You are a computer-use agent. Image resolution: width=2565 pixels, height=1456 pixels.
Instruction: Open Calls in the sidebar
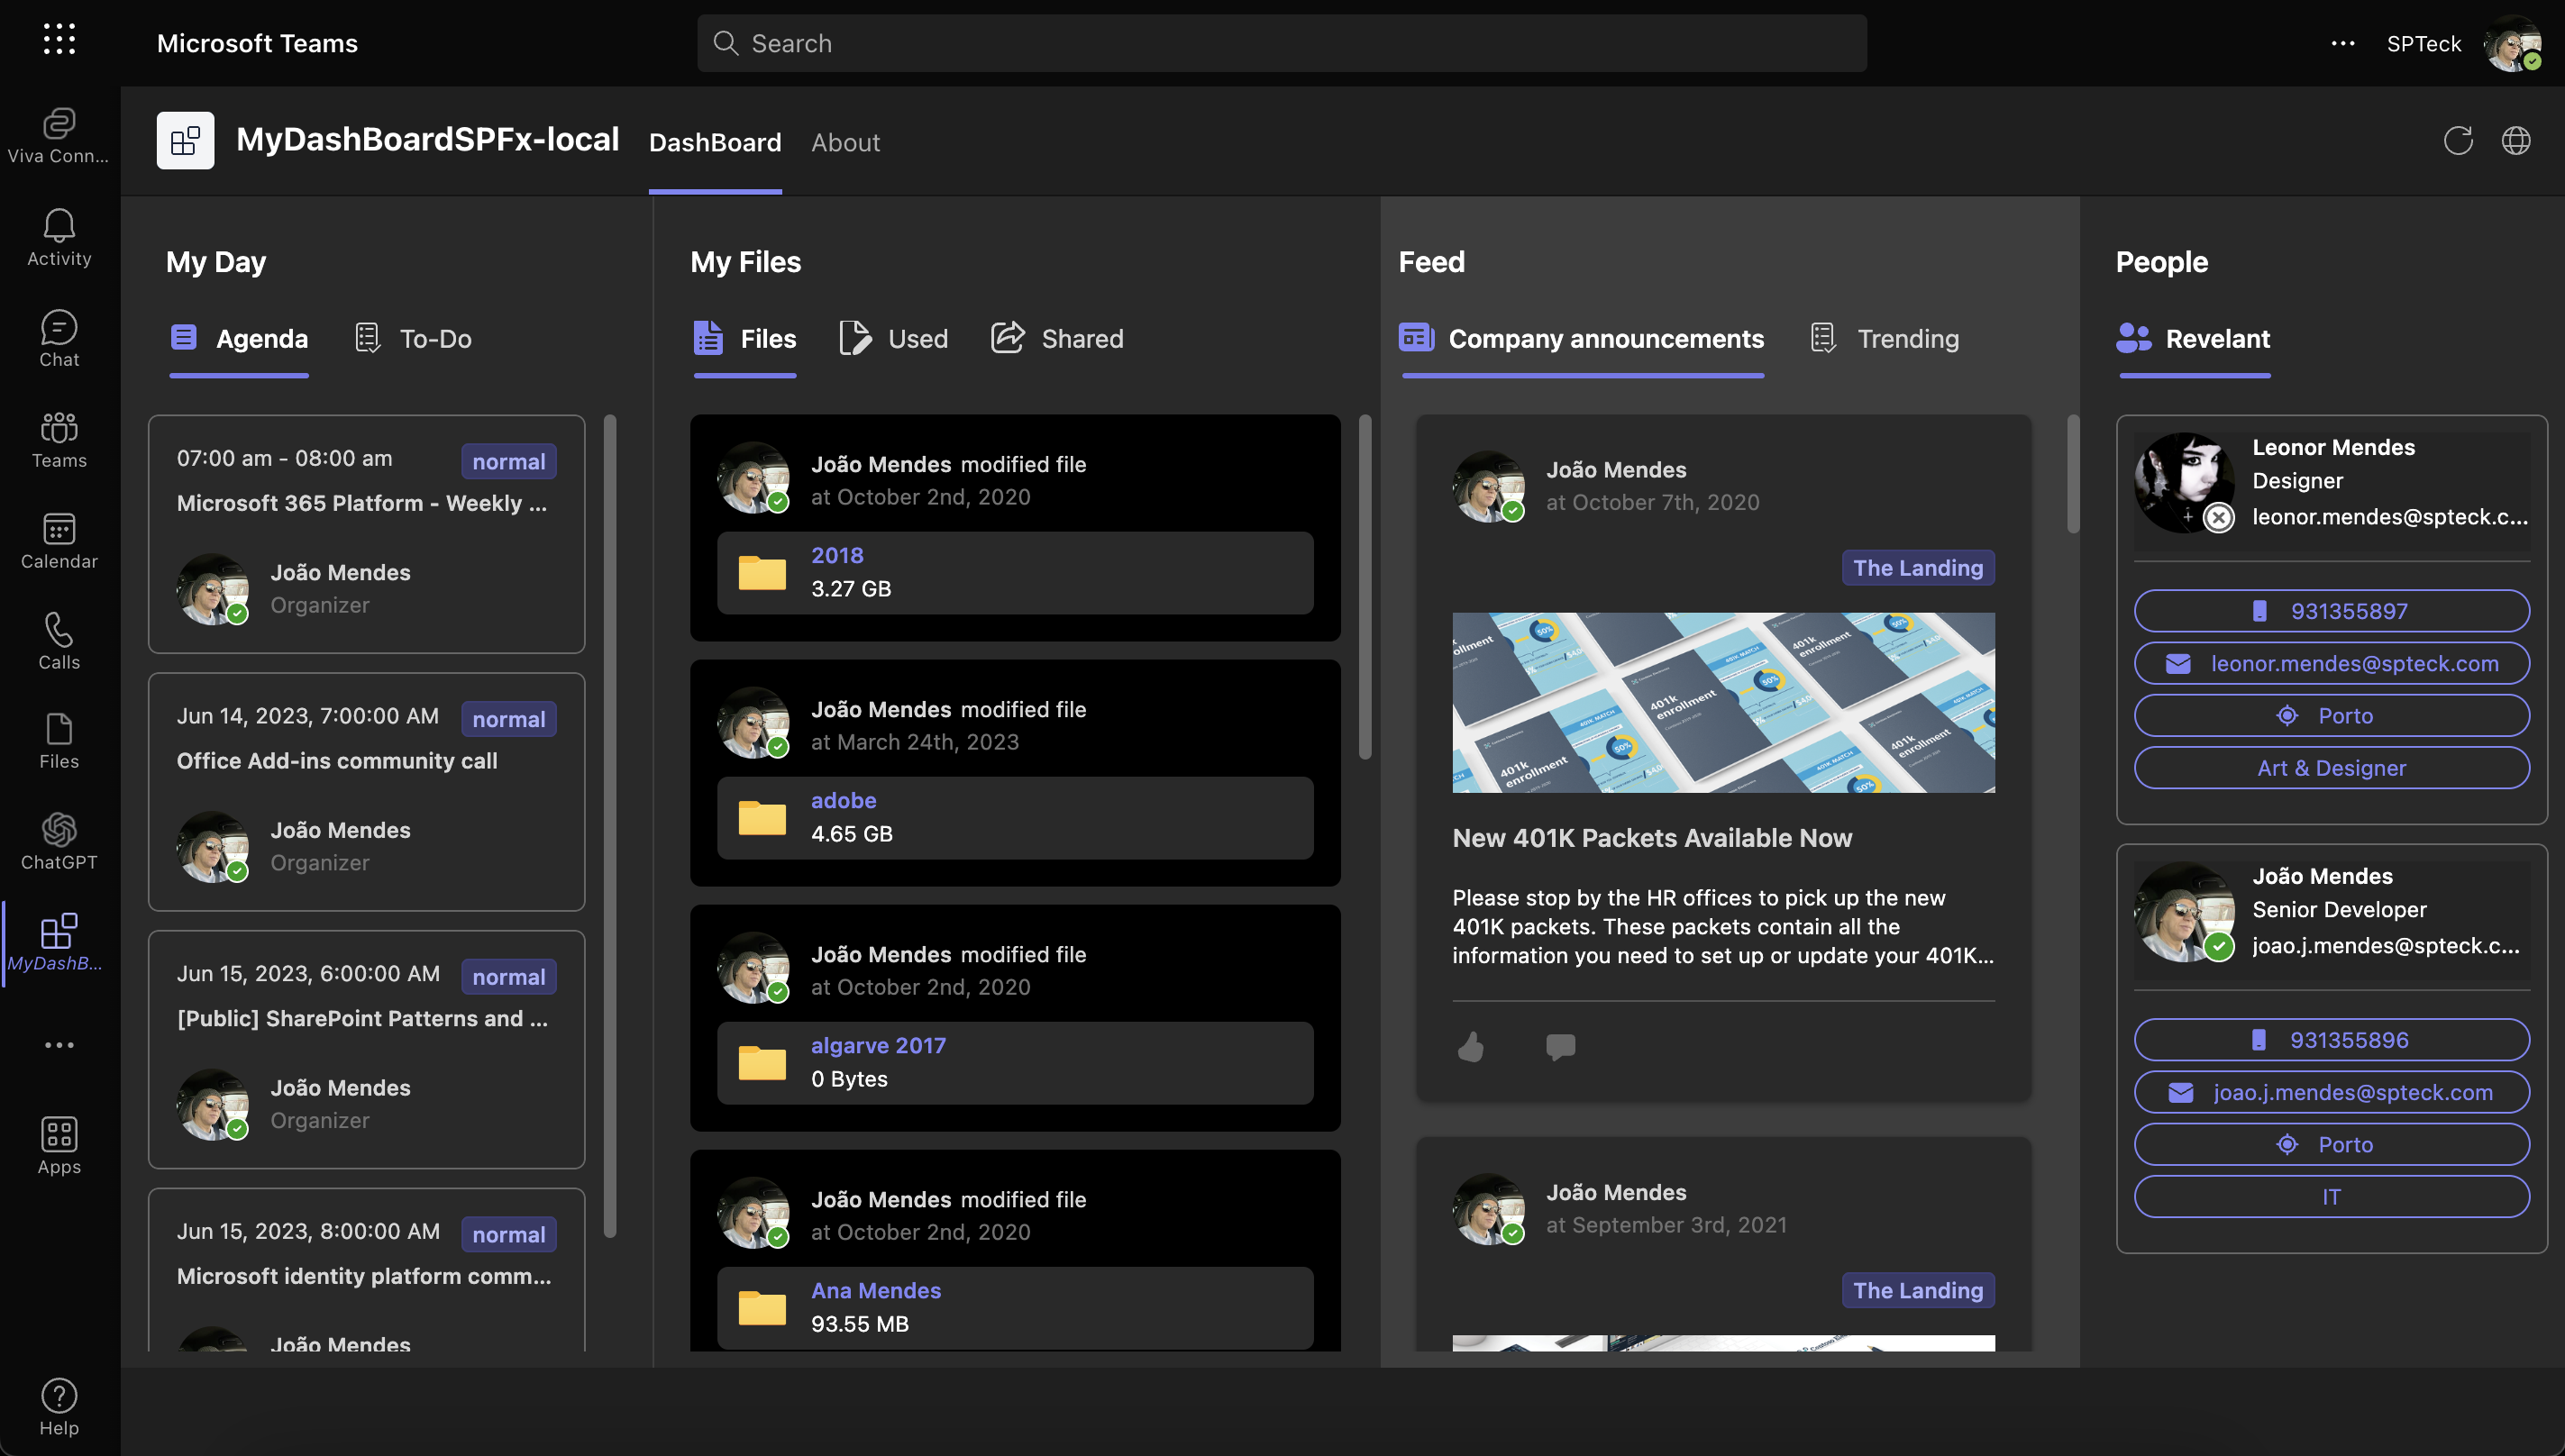point(59,642)
